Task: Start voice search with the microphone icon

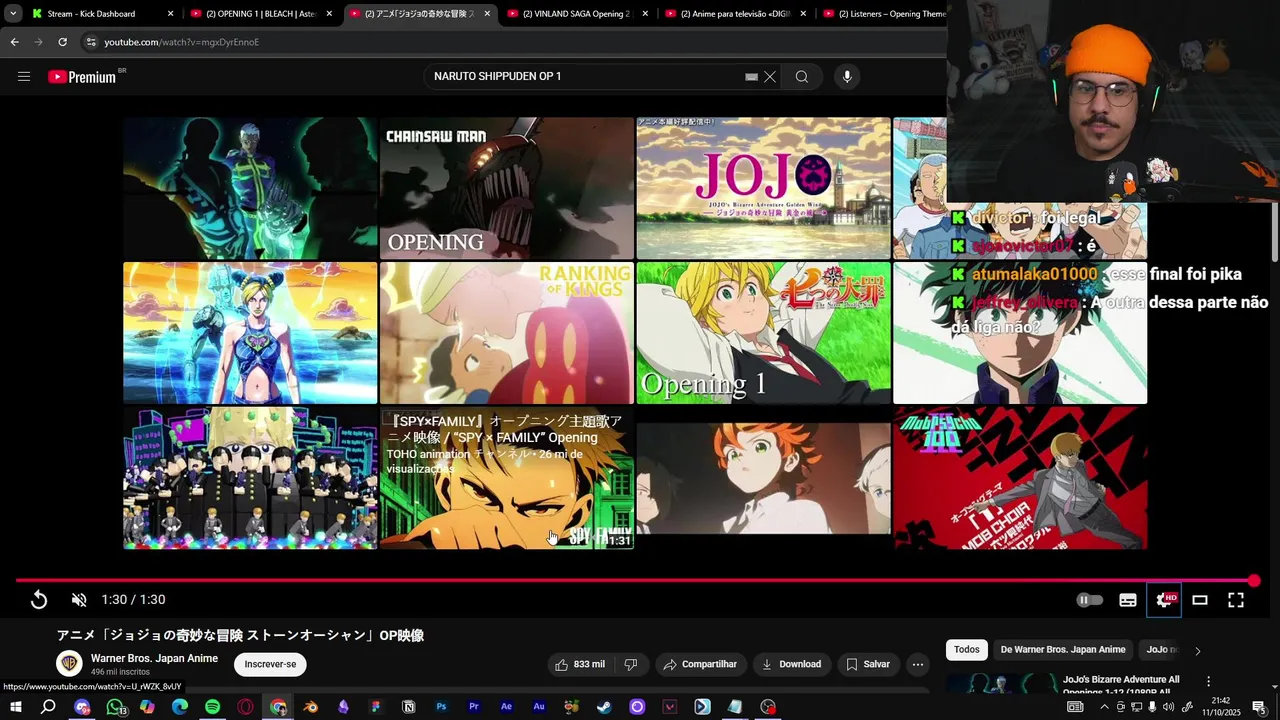Action: [847, 77]
